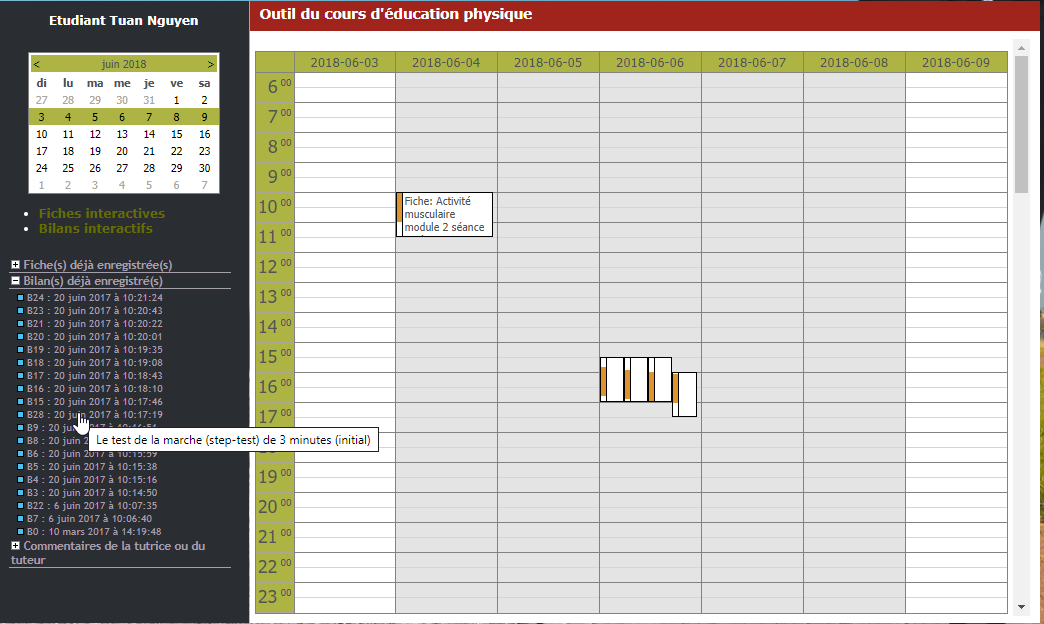This screenshot has width=1044, height=624.
Task: Expand Commentaires de la tutrice ou du tuteur
Action: point(15,546)
